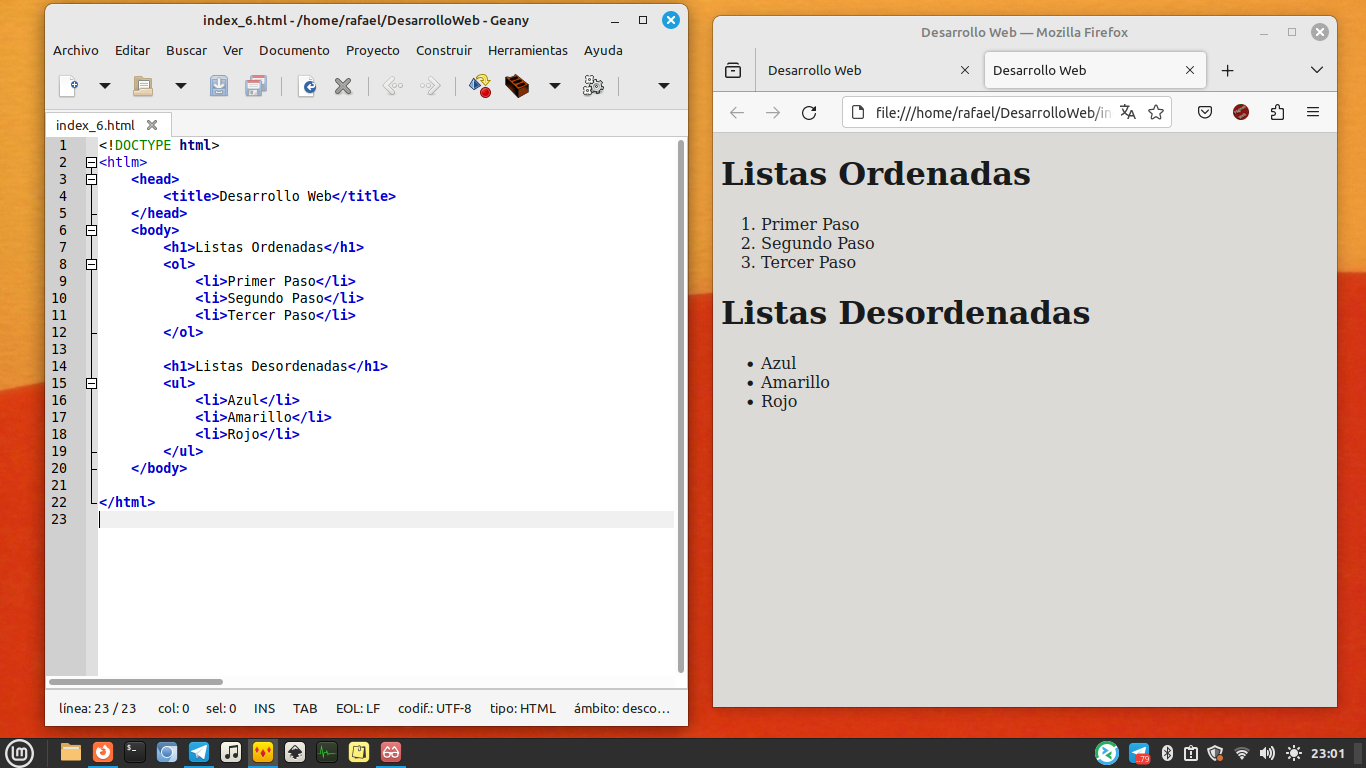Click Firefox's back navigation arrow
Image resolution: width=1366 pixels, height=768 pixels.
737,113
